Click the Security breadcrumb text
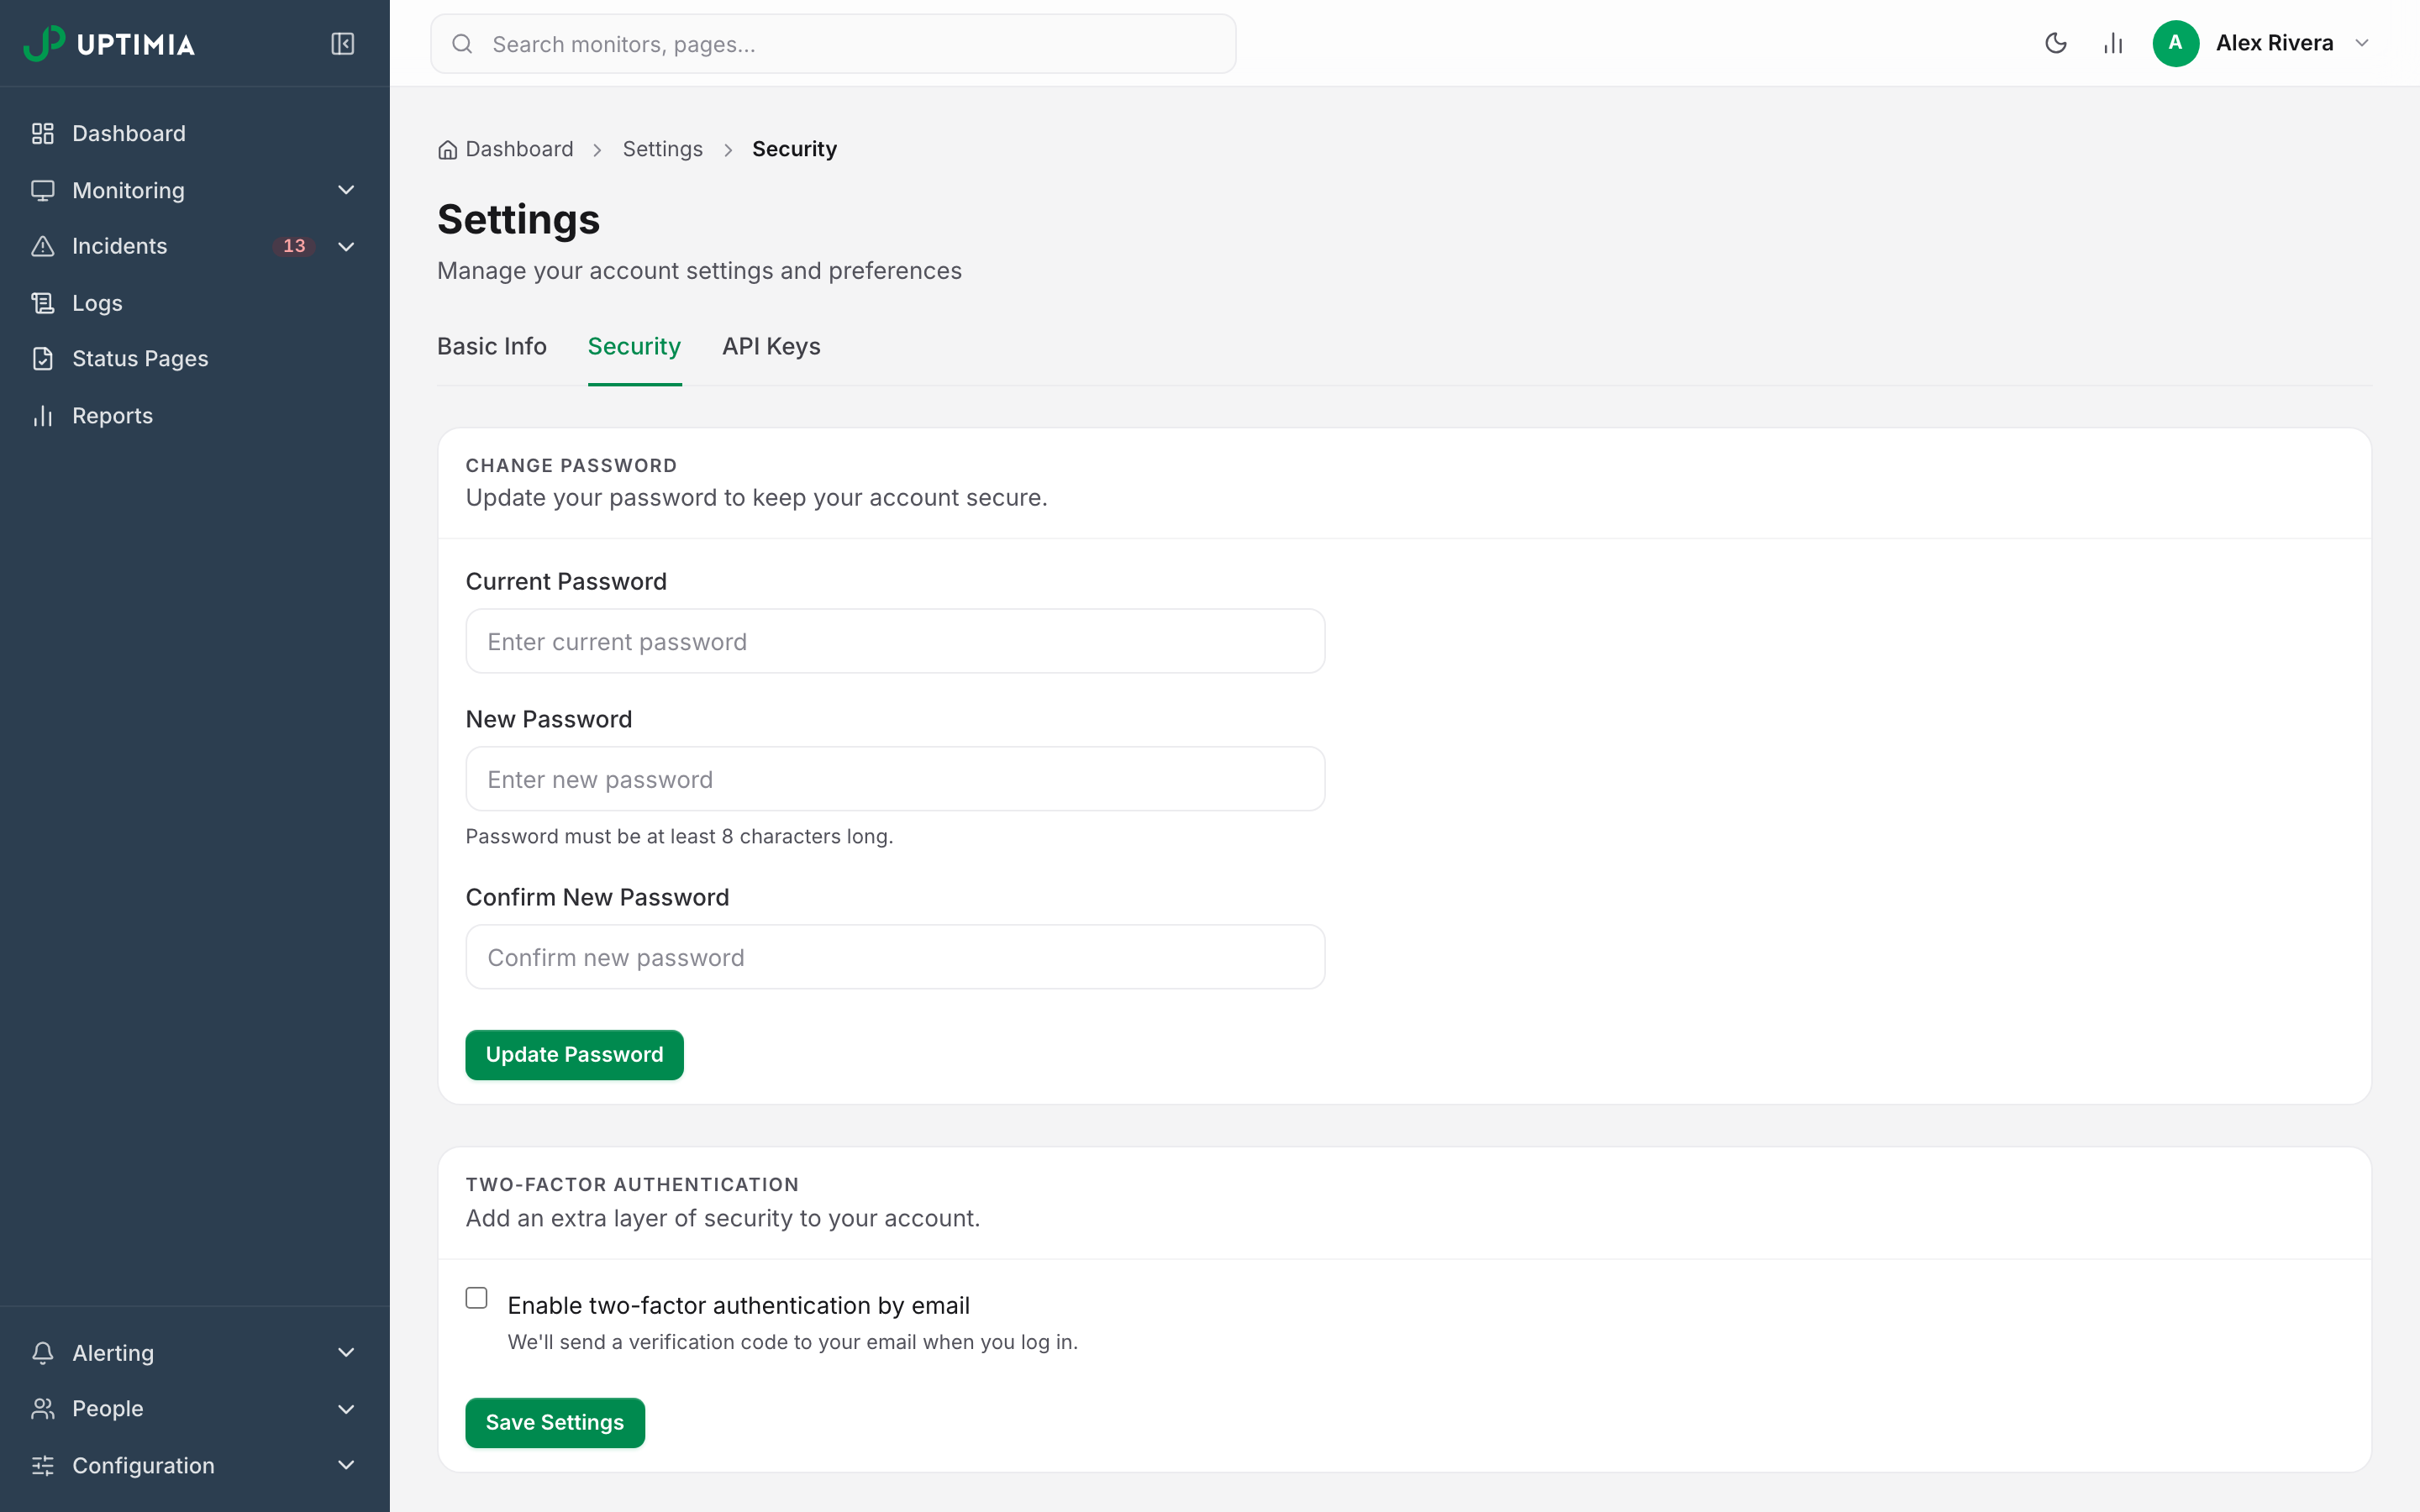 coord(794,149)
